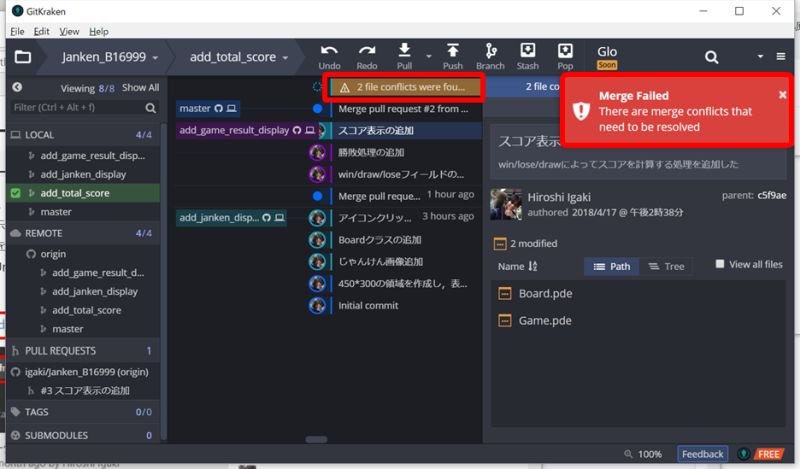Open the Pull options dropdown arrow

[x=429, y=57]
